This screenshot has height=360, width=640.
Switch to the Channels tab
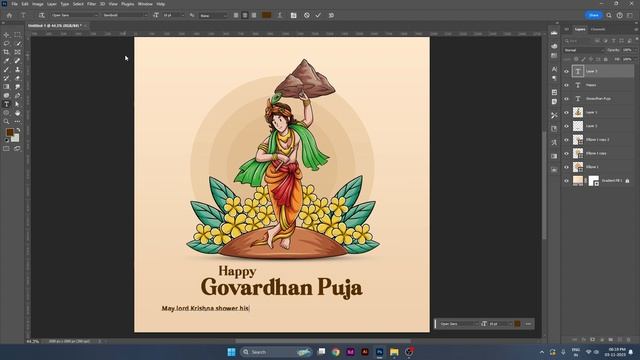(598, 29)
